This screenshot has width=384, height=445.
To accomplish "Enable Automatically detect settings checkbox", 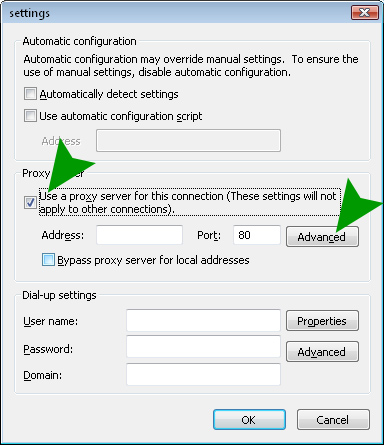I will pos(30,94).
